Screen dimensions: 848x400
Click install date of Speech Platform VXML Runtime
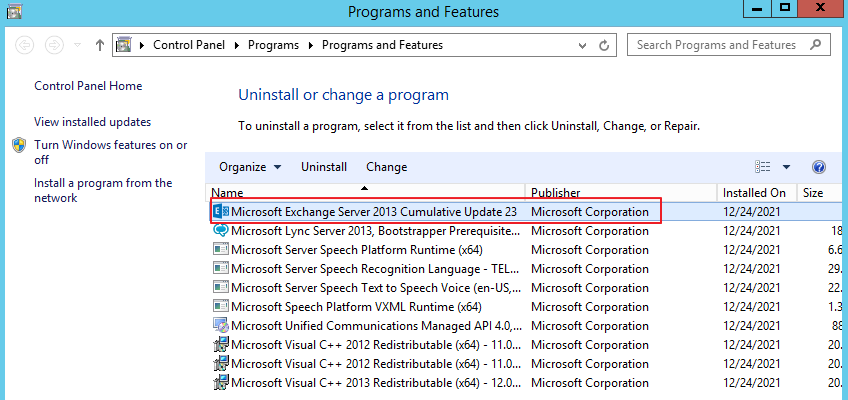[x=752, y=306]
